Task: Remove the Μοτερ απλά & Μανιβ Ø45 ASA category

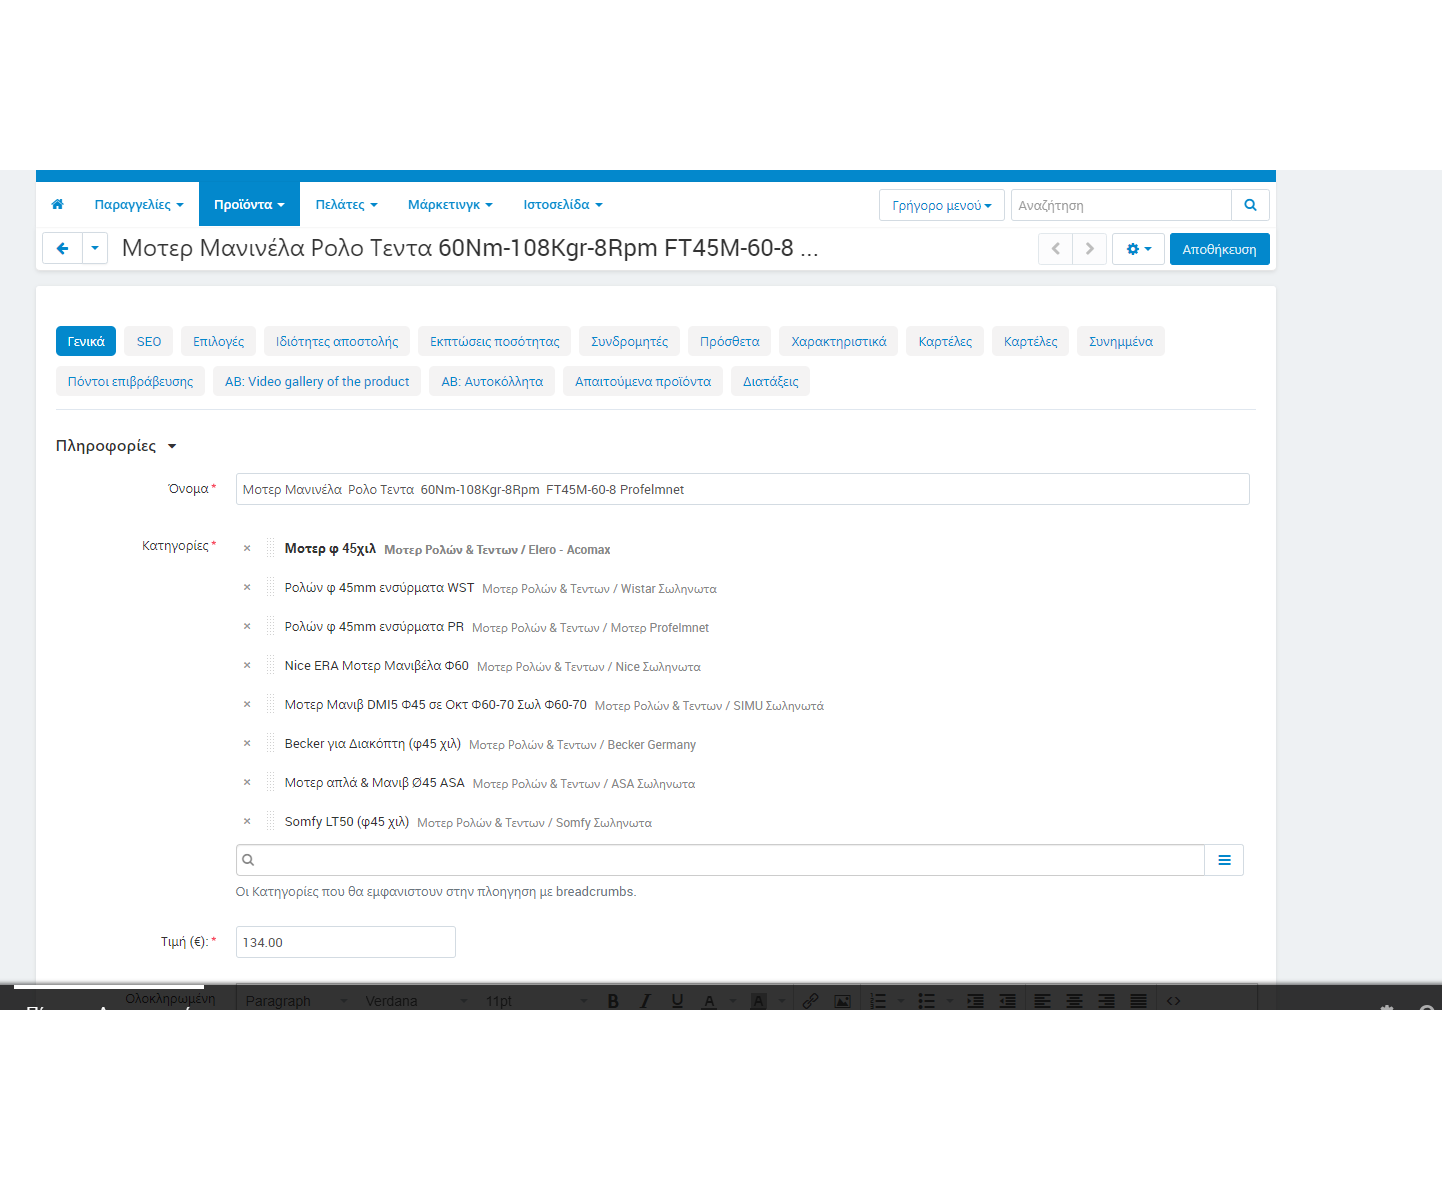Action: click(x=247, y=783)
